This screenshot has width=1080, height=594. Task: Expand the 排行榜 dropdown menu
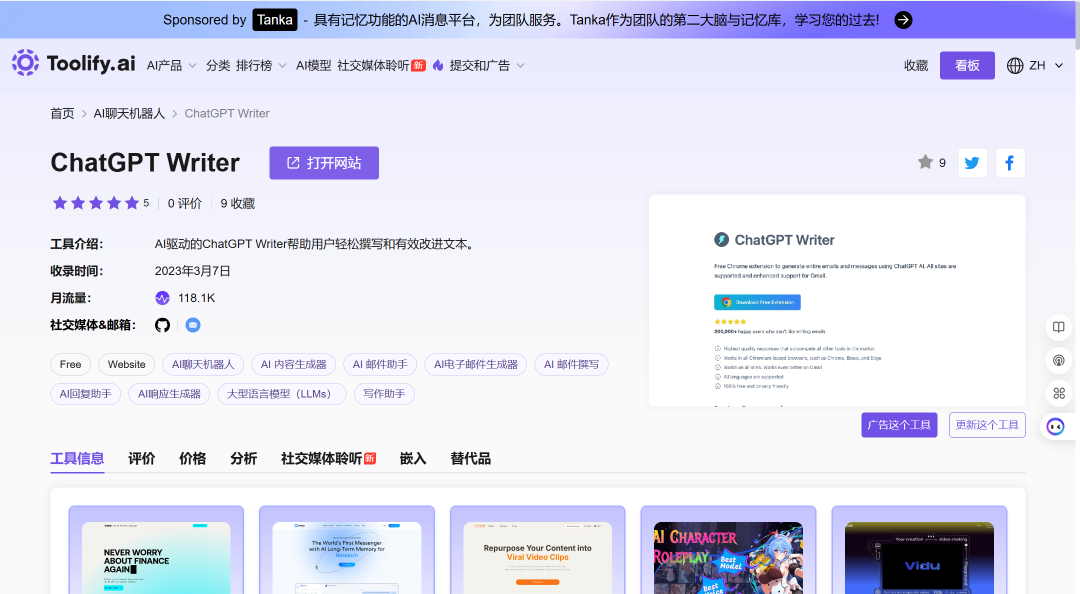point(261,65)
